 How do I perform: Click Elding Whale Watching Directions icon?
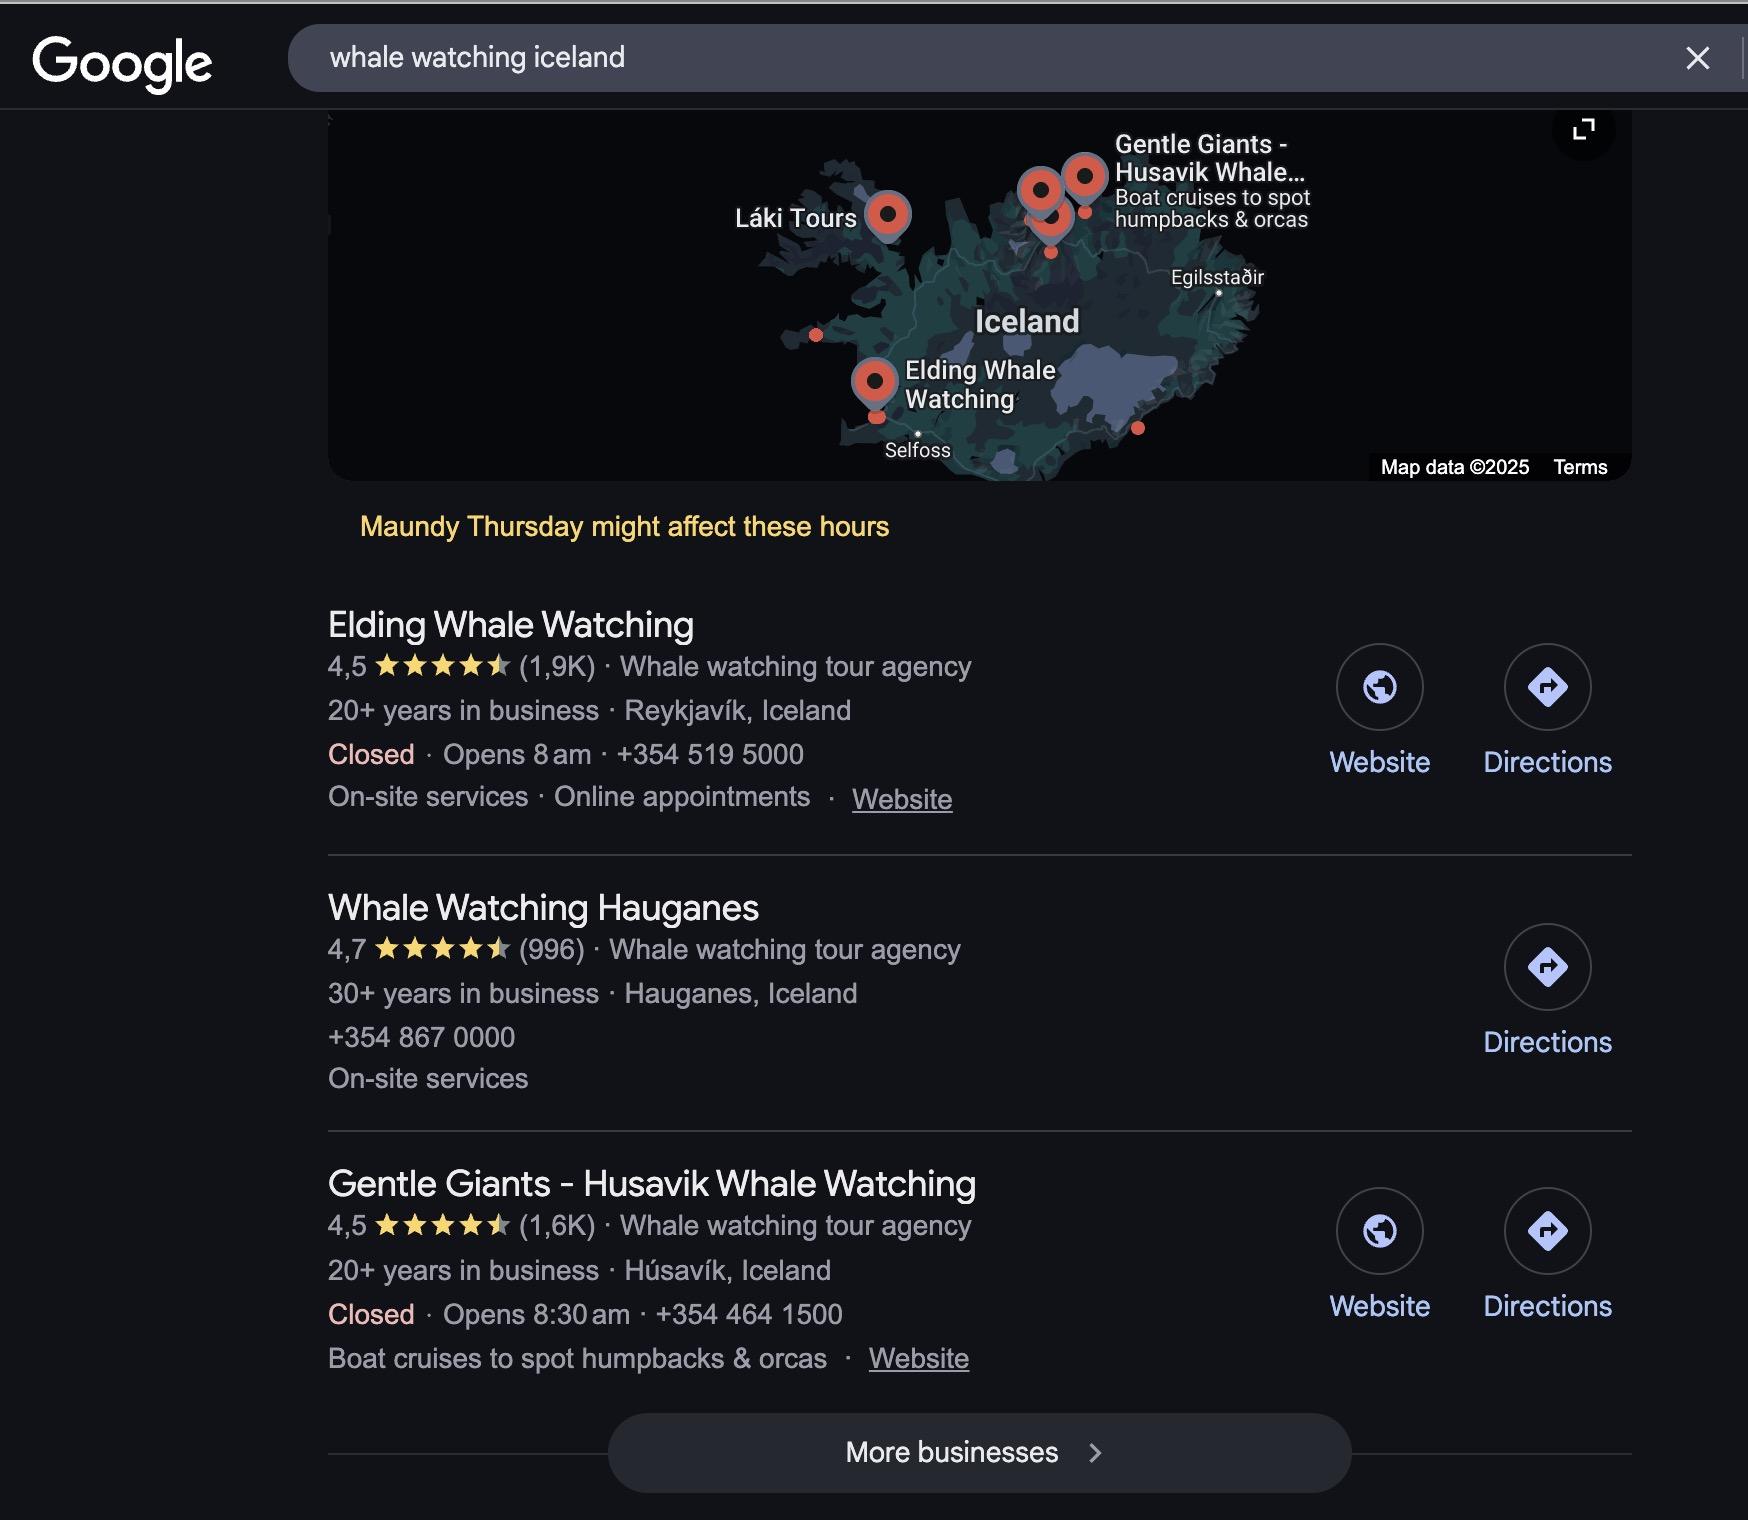click(1548, 687)
